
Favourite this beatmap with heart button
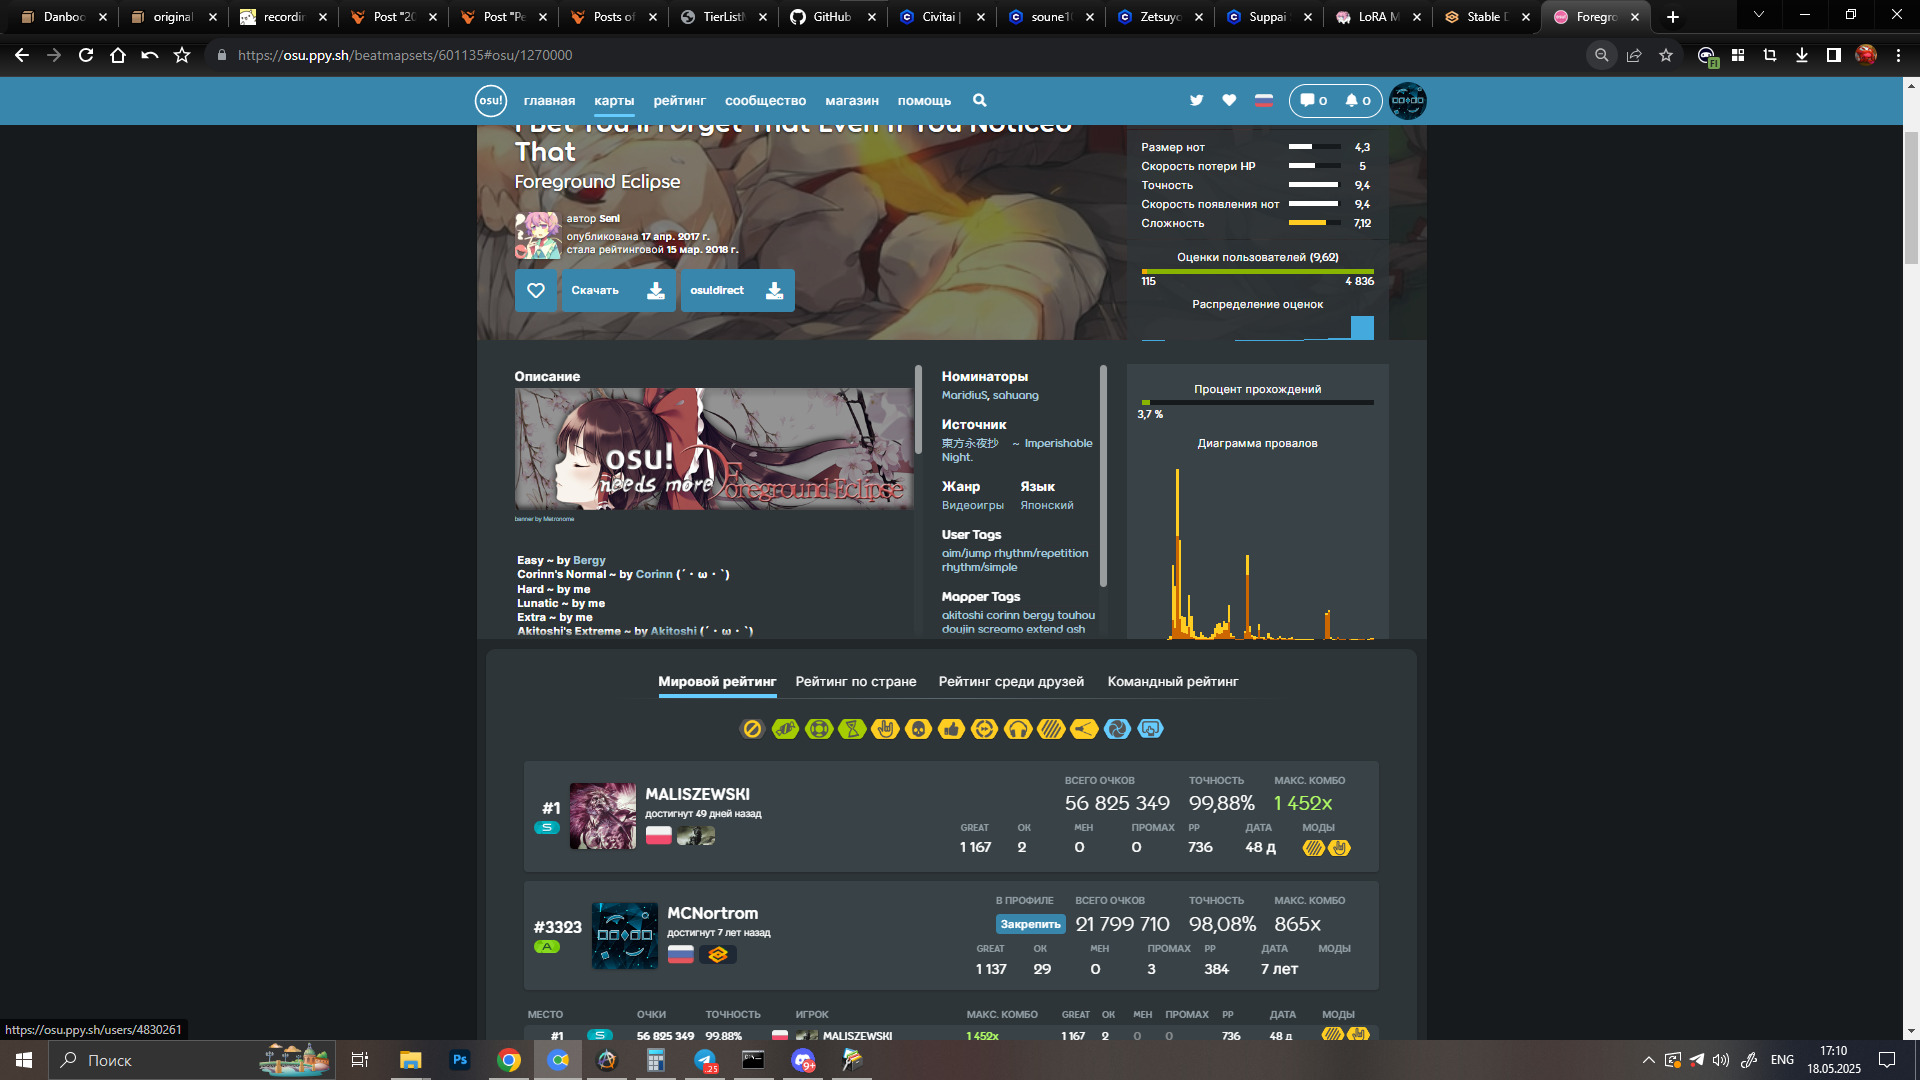tap(536, 290)
